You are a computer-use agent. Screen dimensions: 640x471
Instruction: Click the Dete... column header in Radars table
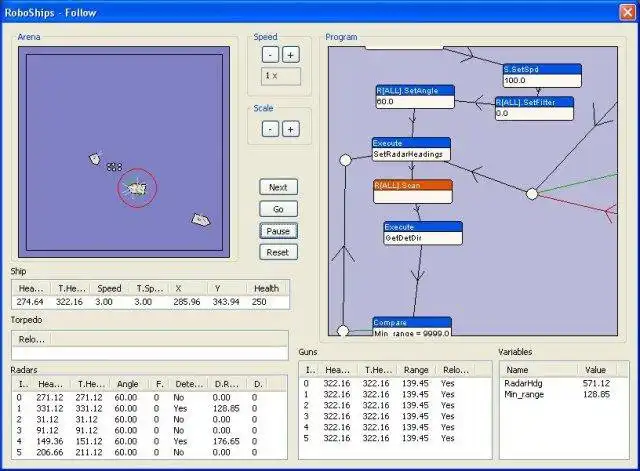(x=189, y=384)
